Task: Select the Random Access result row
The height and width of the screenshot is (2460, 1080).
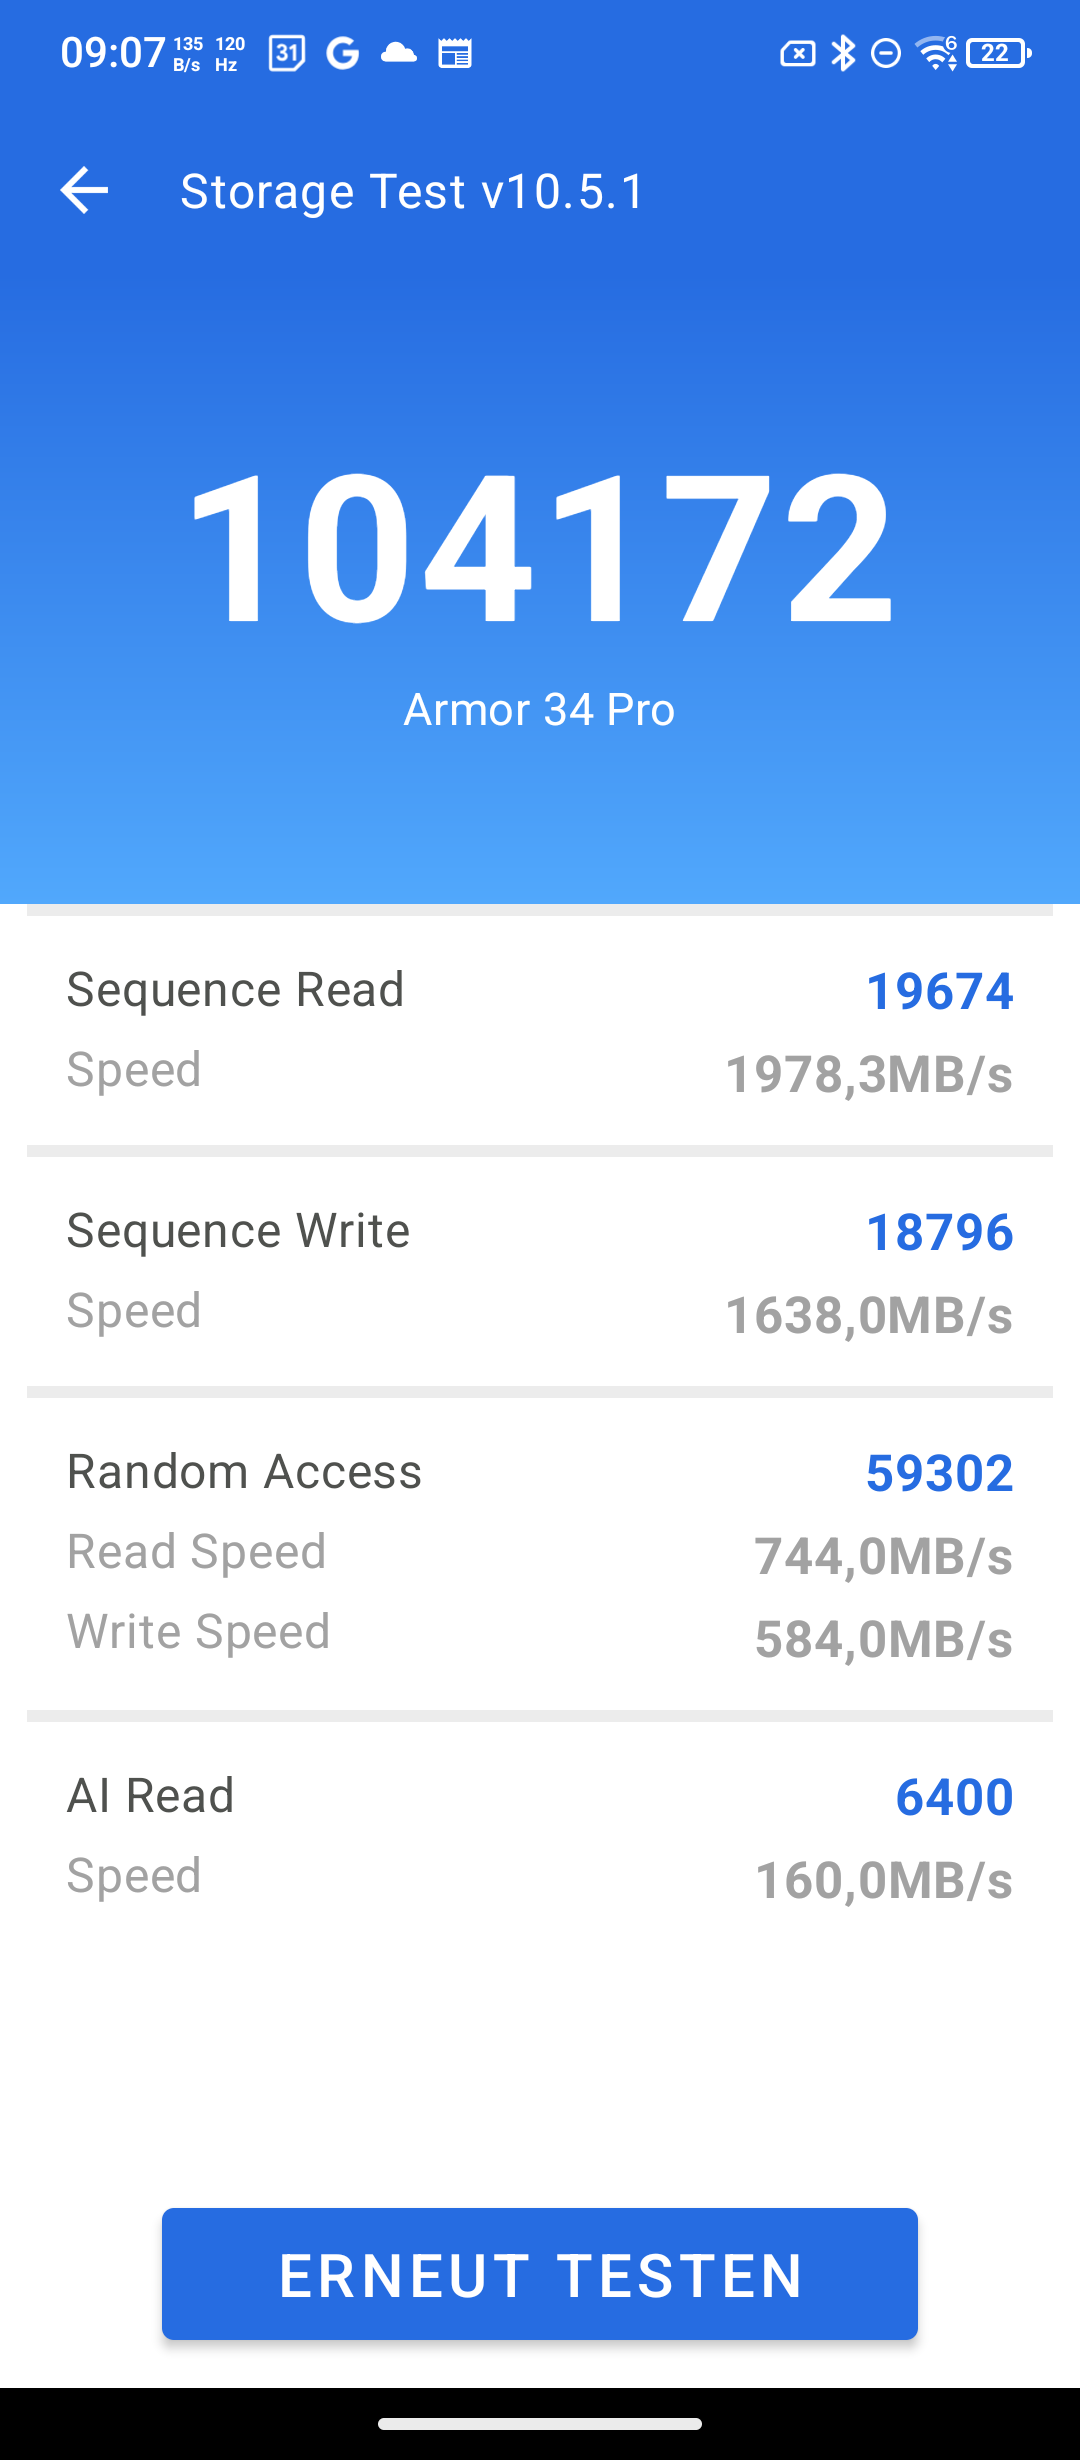Action: coord(540,1552)
